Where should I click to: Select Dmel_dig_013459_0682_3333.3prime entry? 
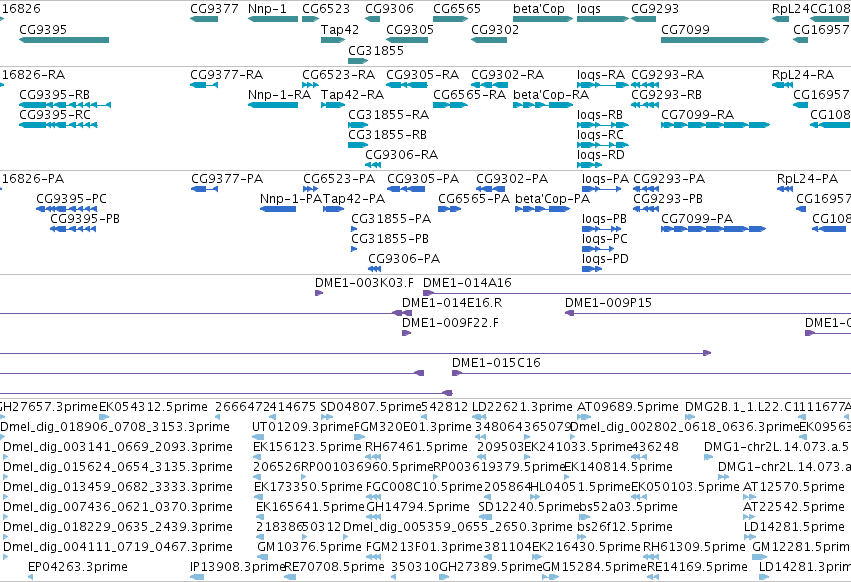118,487
